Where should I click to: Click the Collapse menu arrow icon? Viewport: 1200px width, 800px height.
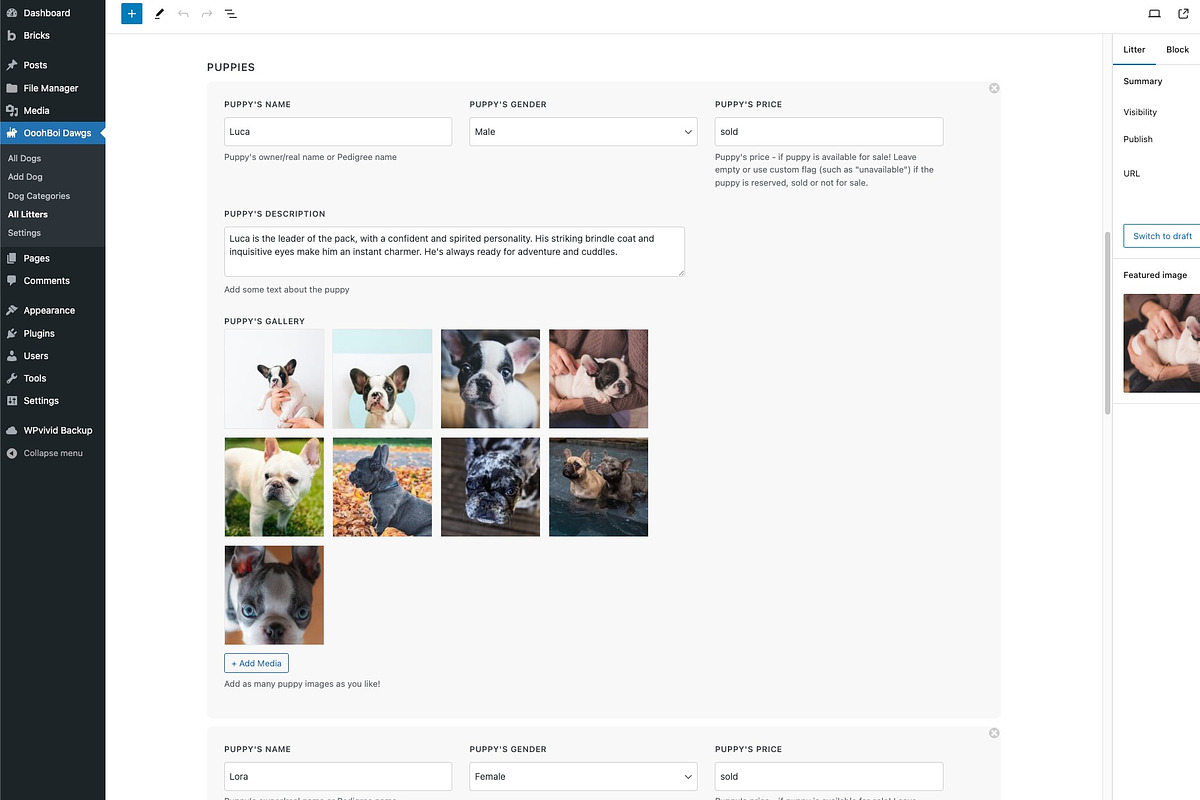click(12, 453)
